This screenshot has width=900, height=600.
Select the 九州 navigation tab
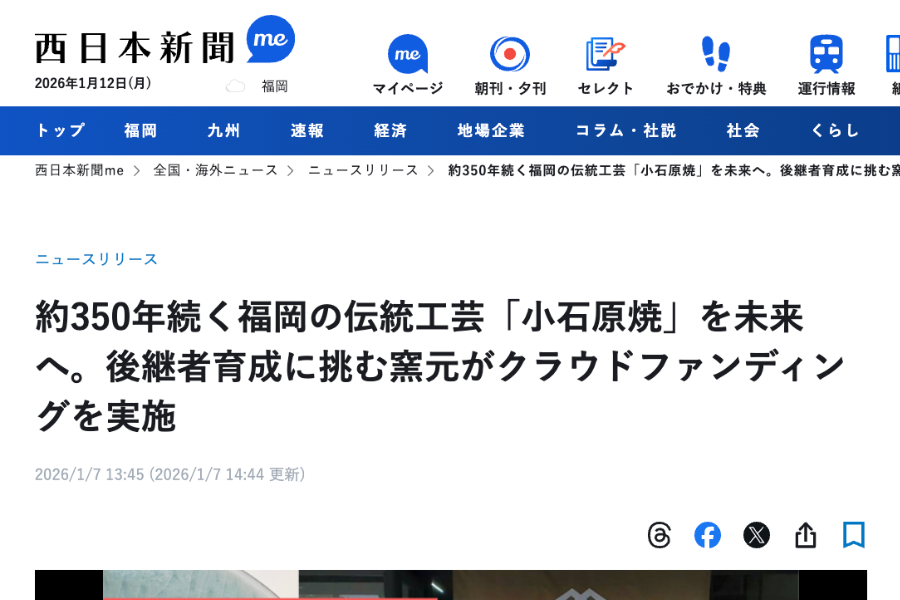point(223,130)
